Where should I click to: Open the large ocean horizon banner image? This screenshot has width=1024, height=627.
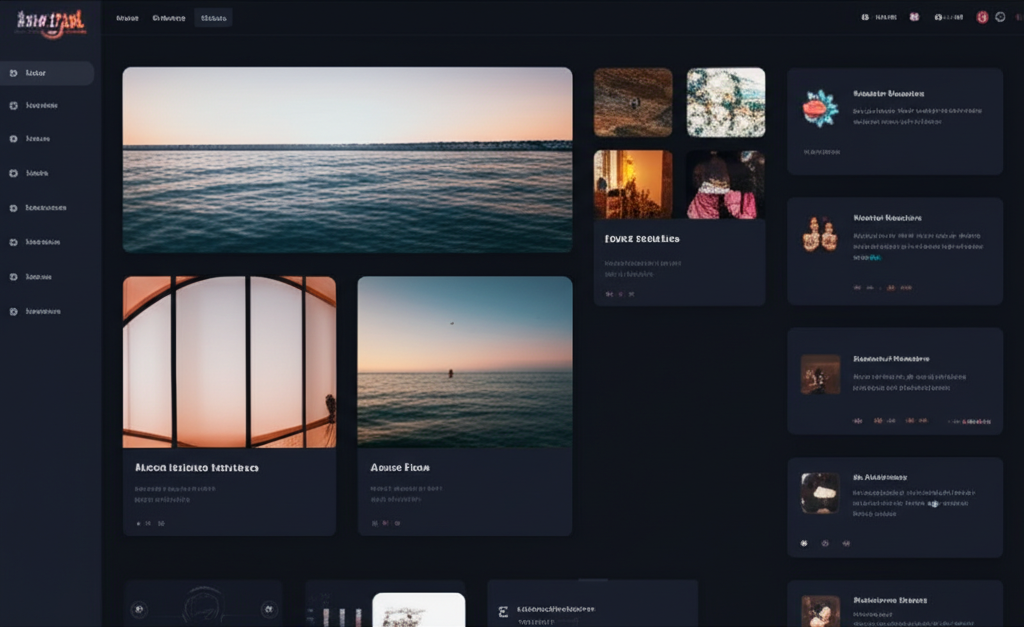pyautogui.click(x=347, y=159)
